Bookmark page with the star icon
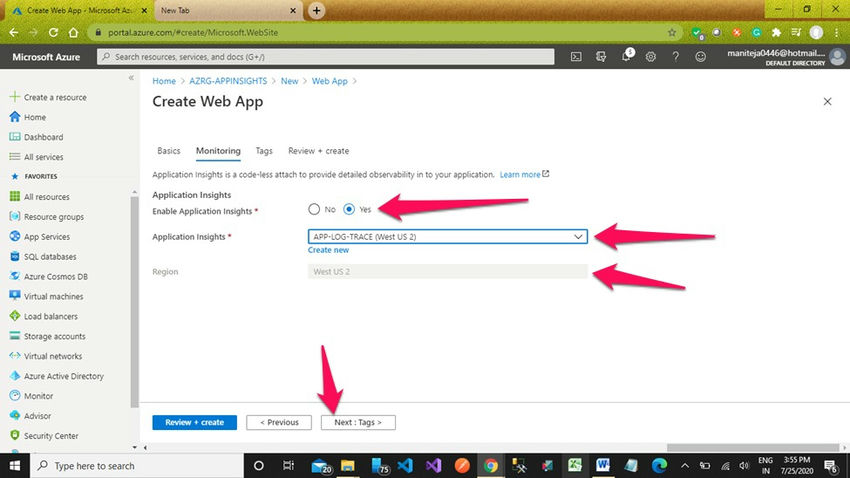 [x=672, y=33]
